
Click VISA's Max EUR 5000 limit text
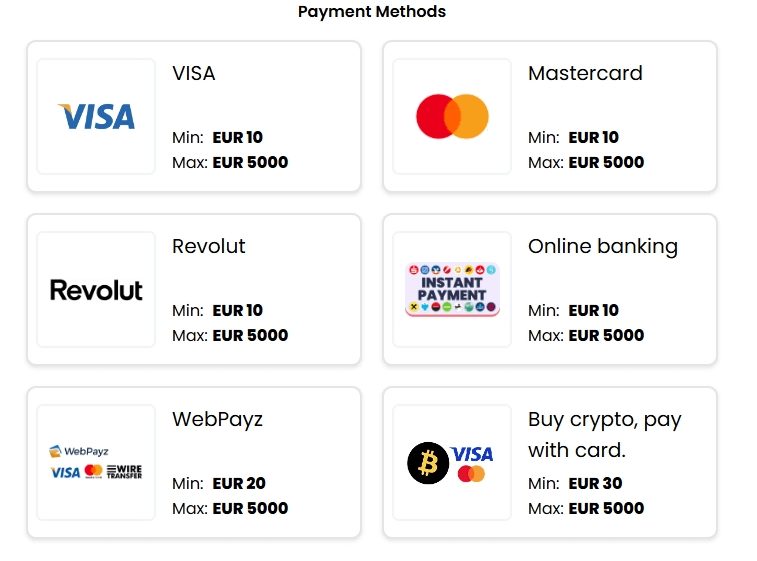coord(230,162)
